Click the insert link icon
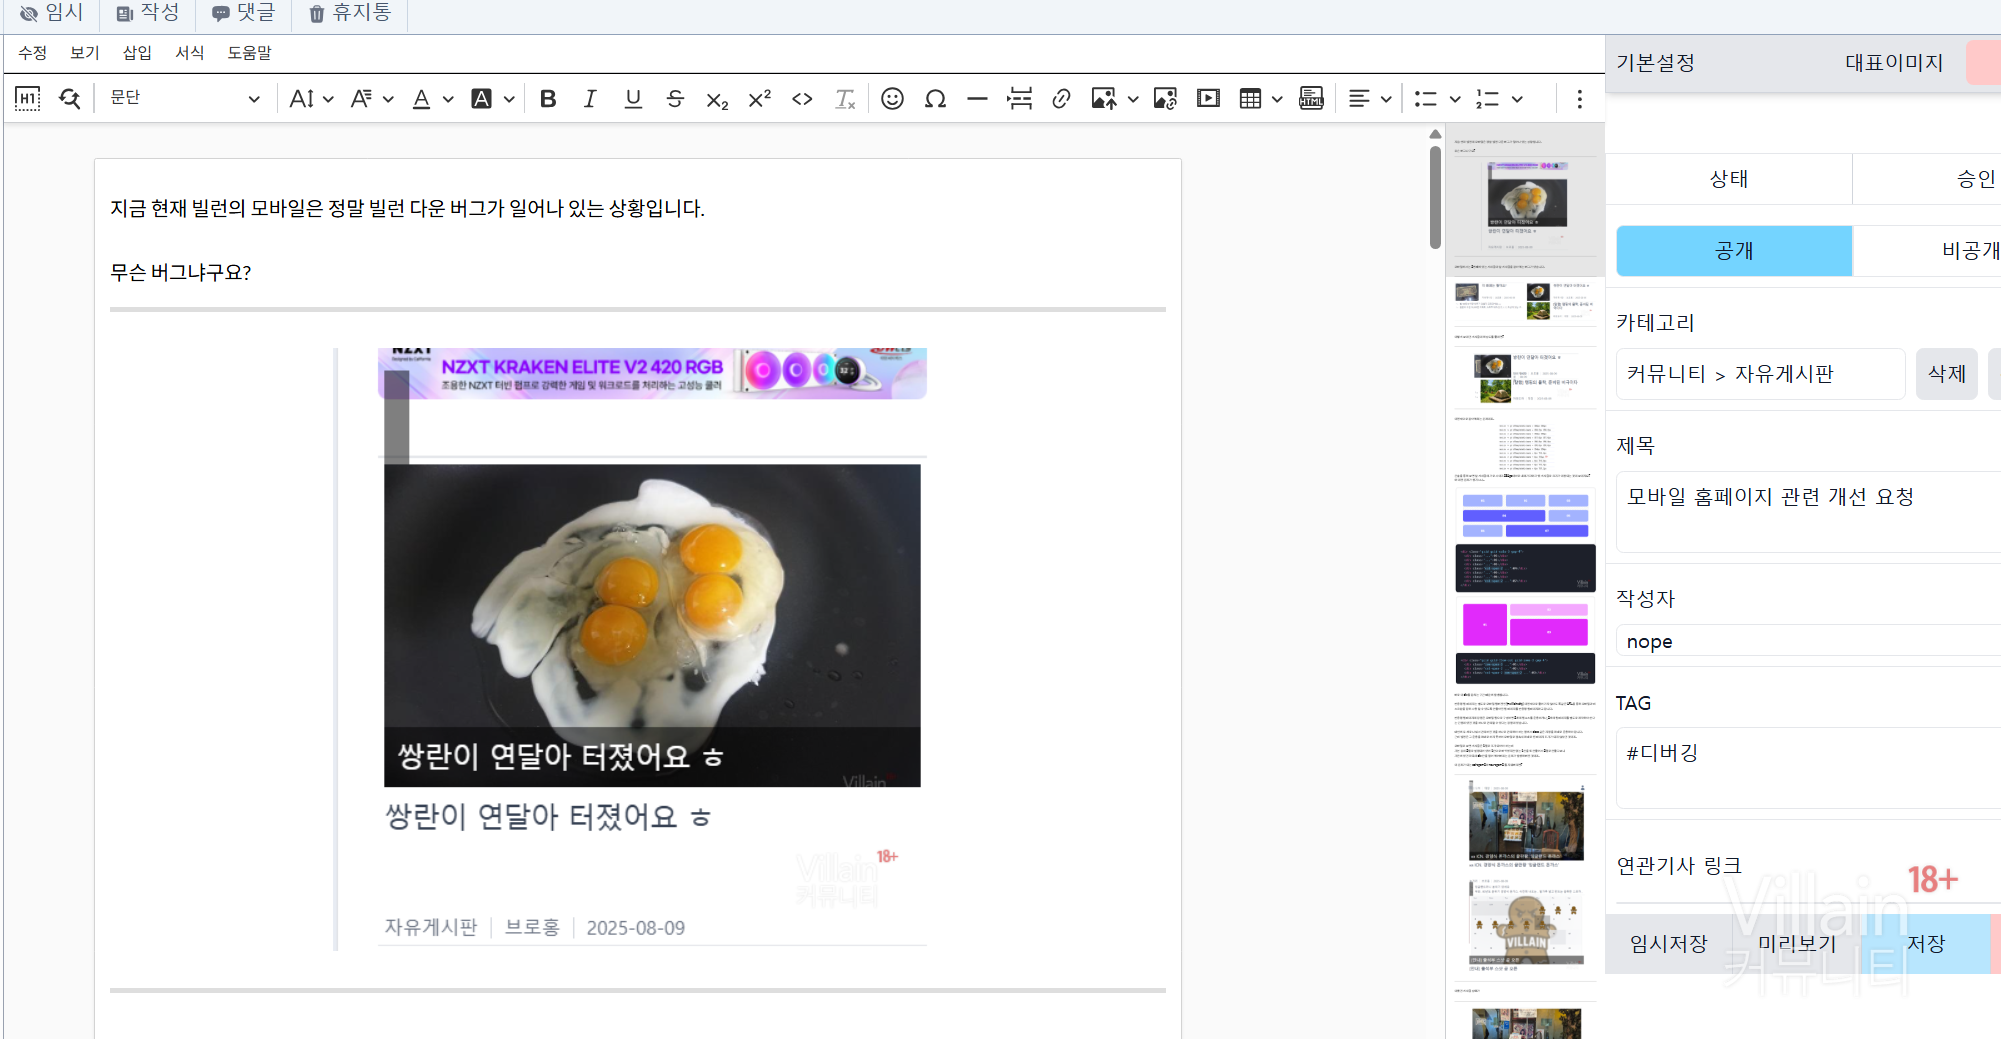This screenshot has width=2001, height=1039. point(1061,99)
